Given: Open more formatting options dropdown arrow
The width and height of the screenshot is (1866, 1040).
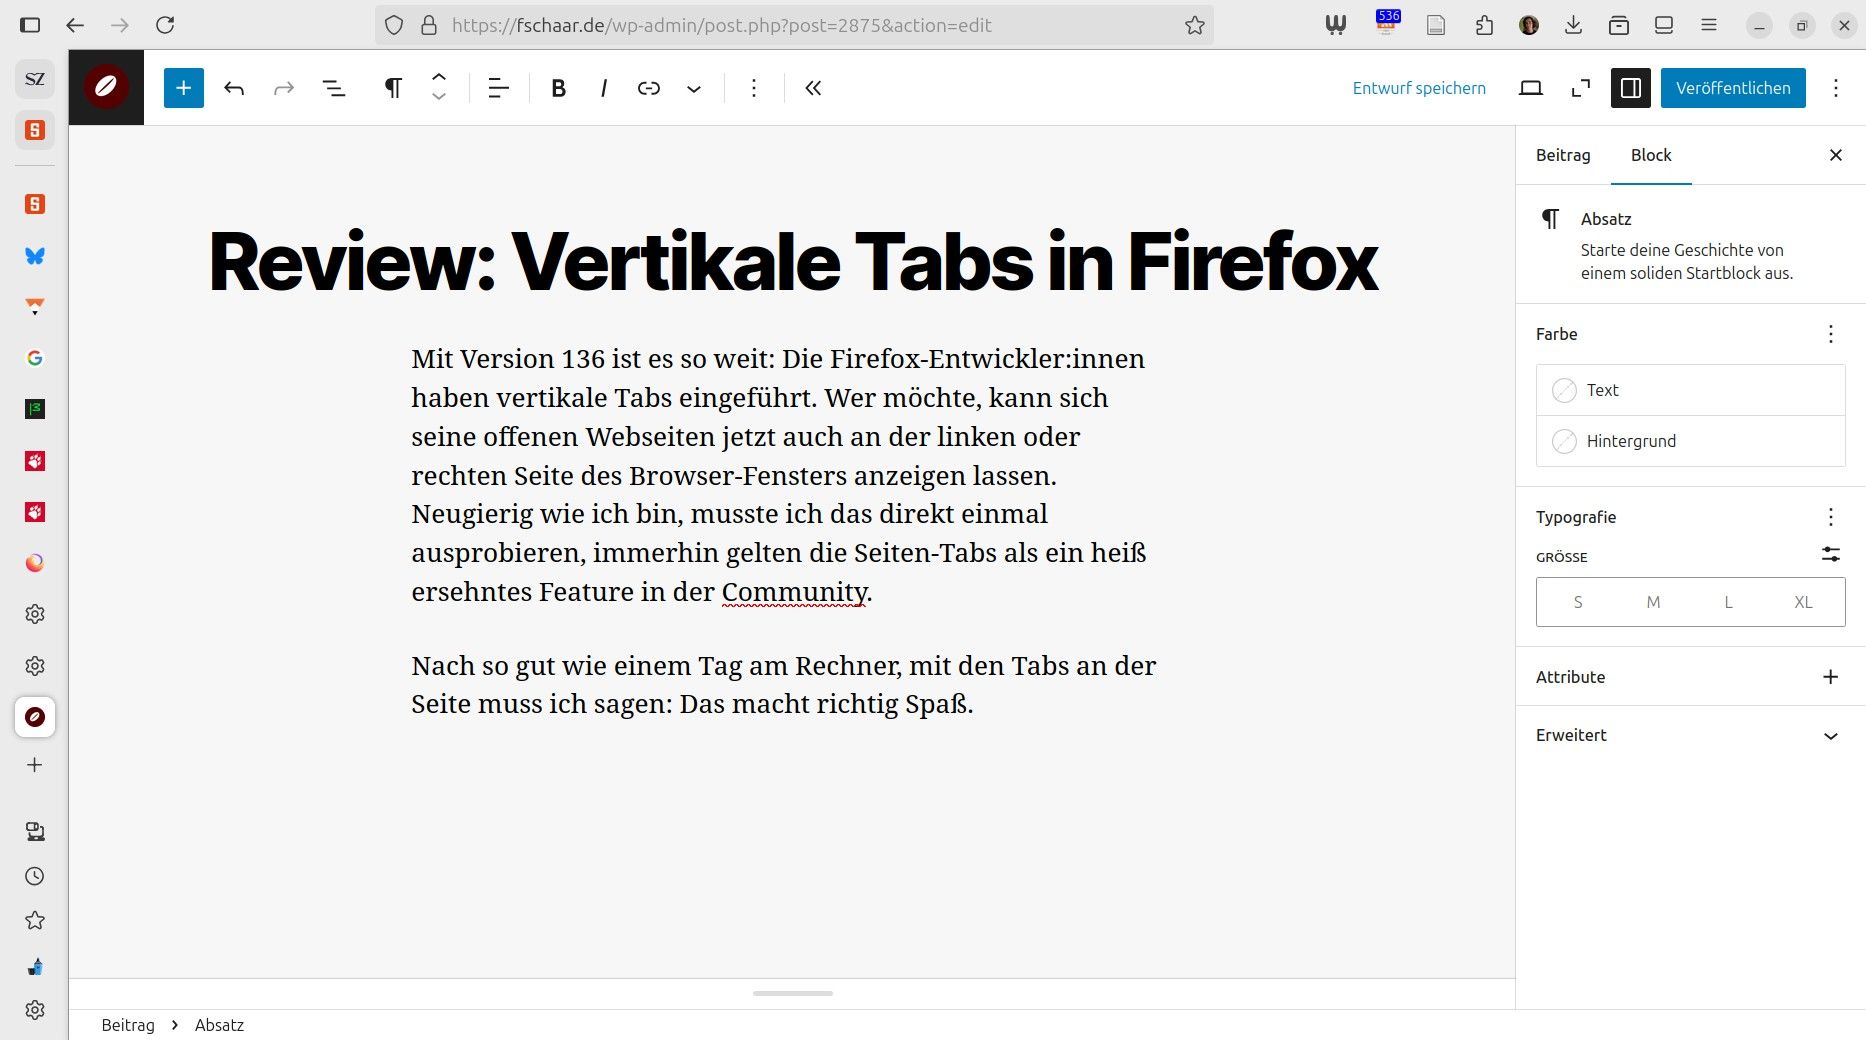Looking at the screenshot, I should pyautogui.click(x=694, y=88).
